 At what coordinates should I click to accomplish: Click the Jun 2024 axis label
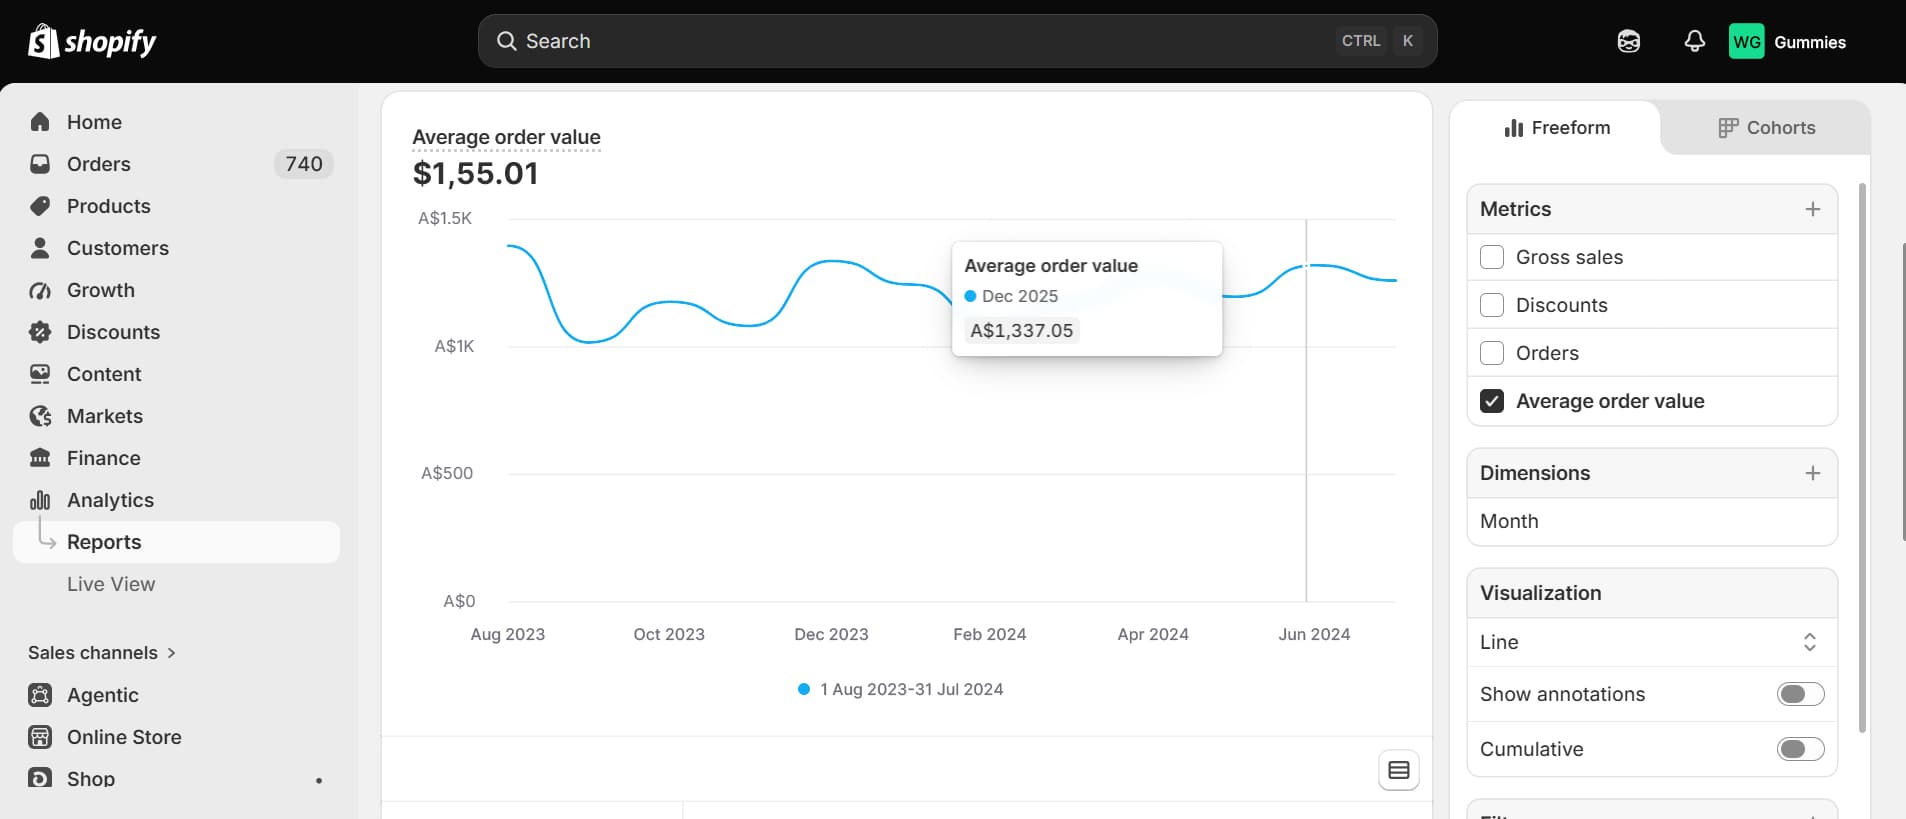click(1314, 634)
